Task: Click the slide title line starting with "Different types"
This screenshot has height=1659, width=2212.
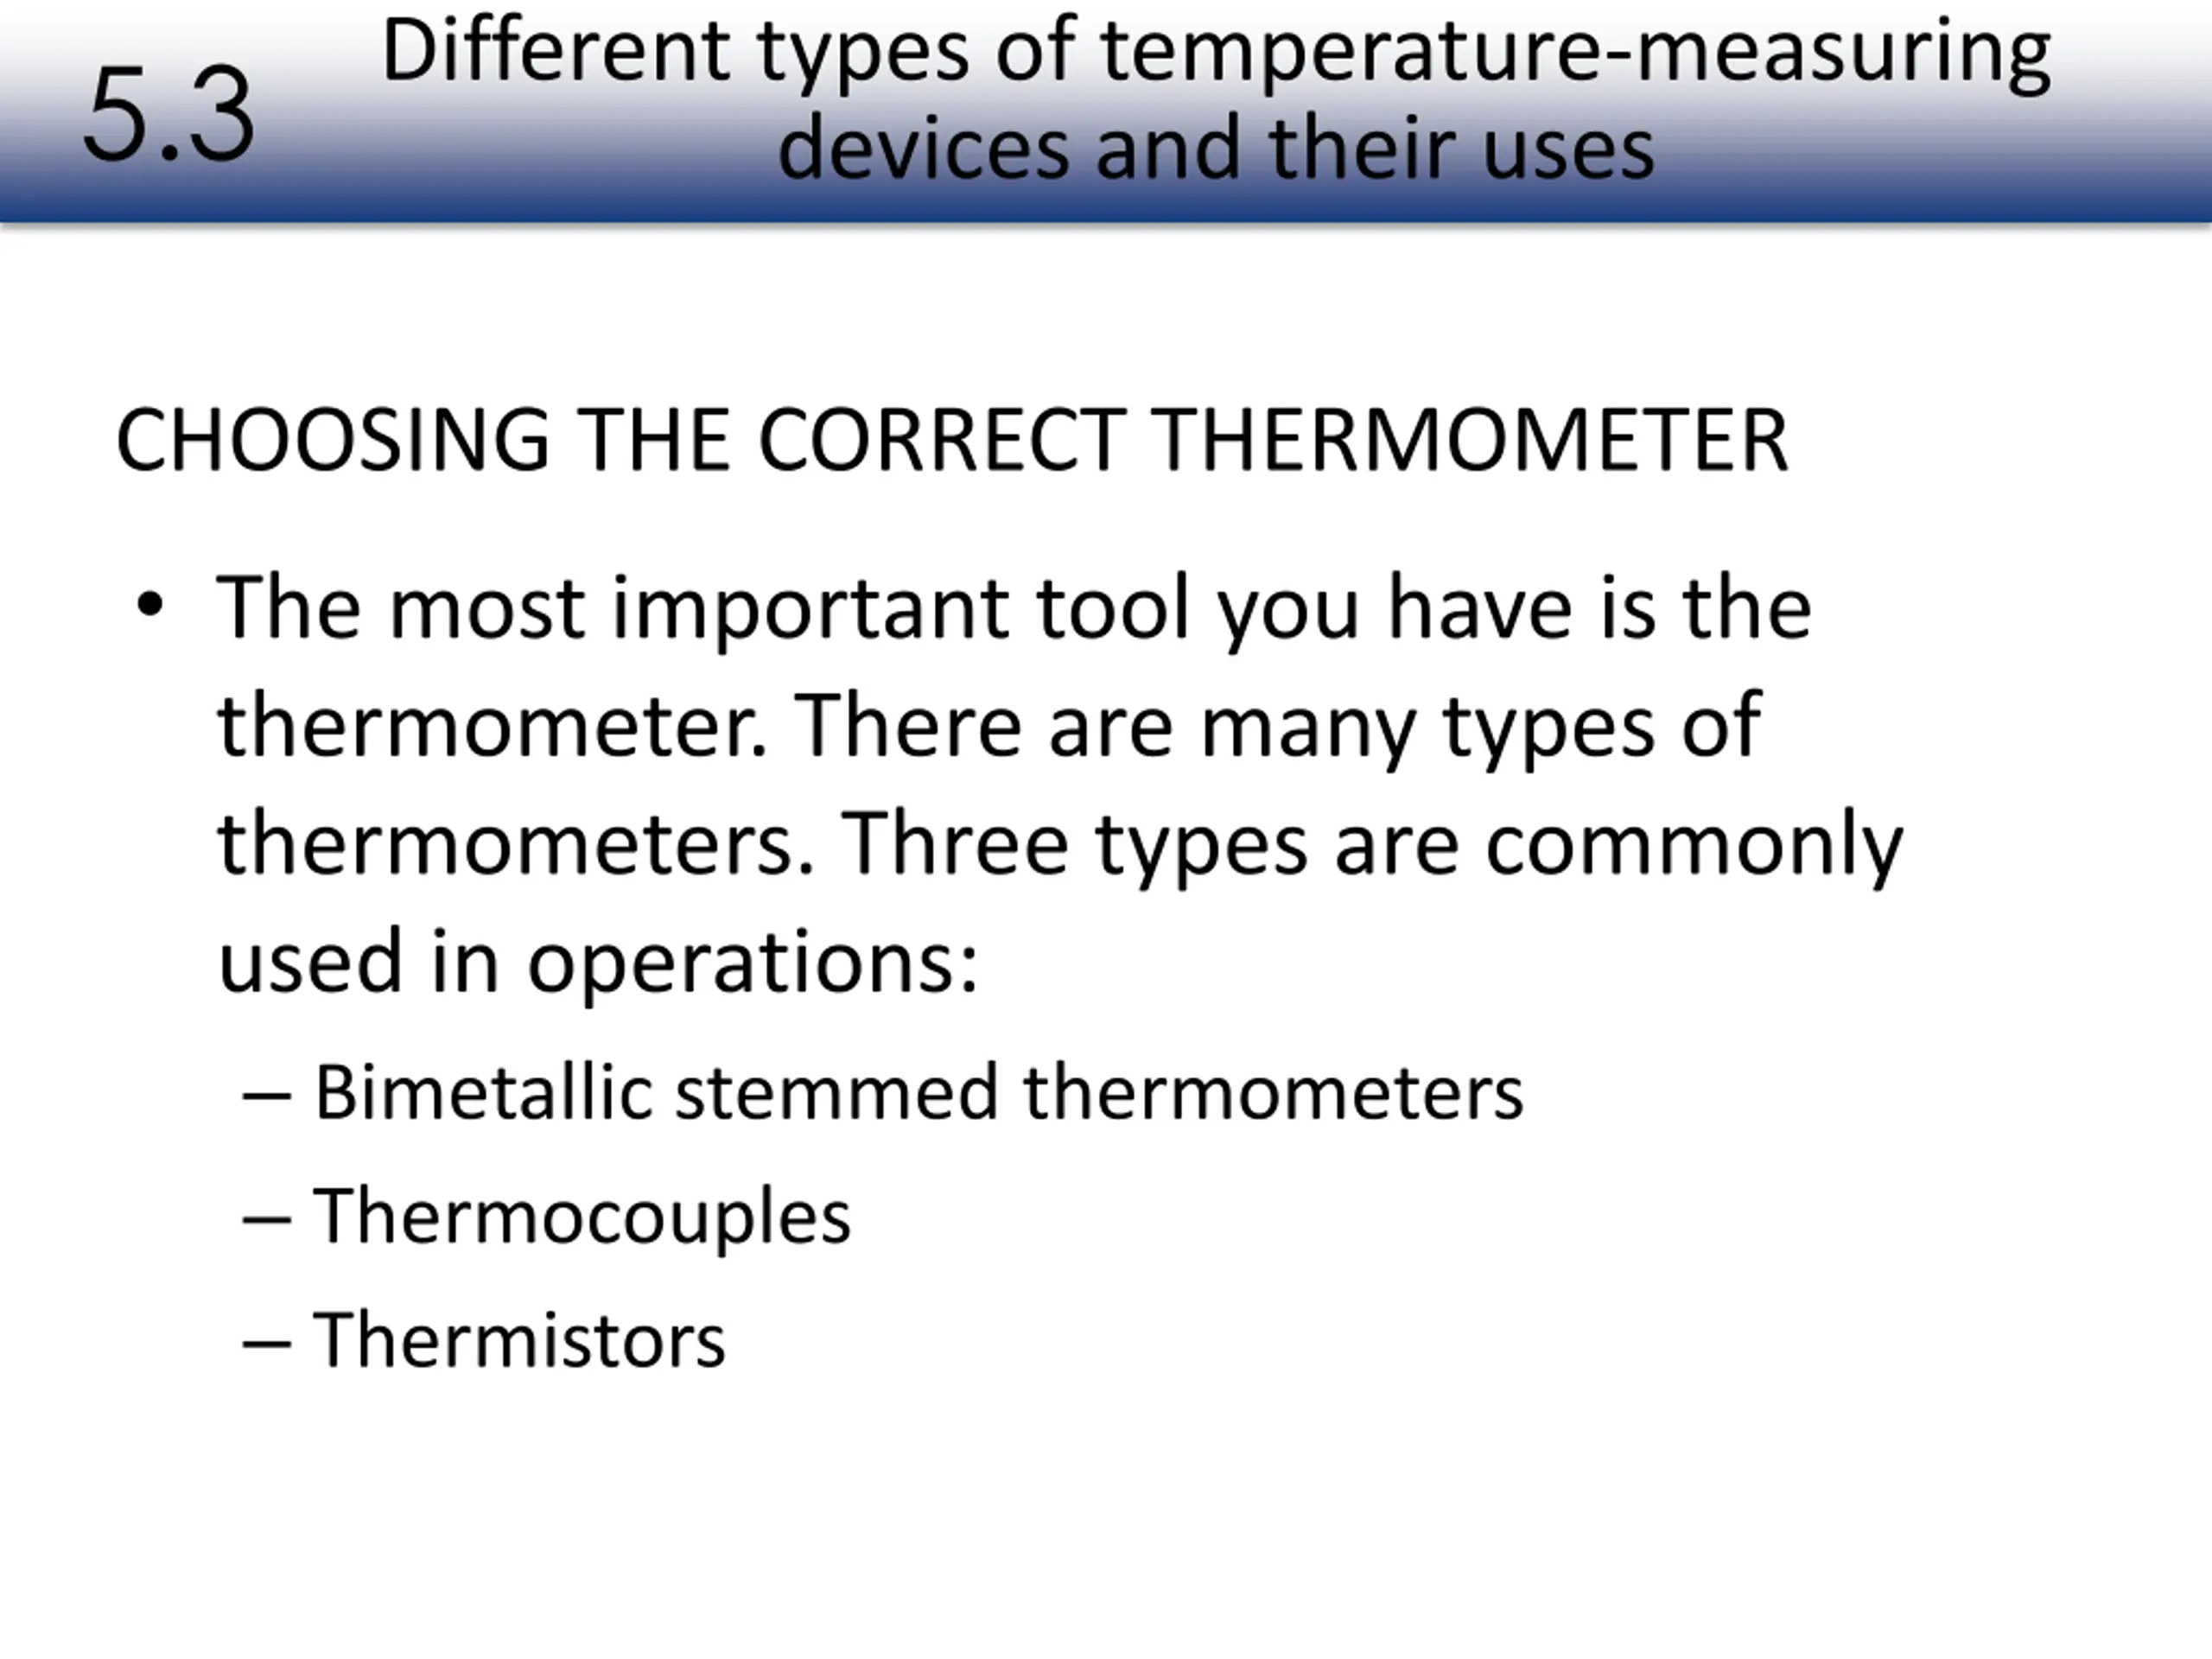Action: pyautogui.click(x=1215, y=50)
